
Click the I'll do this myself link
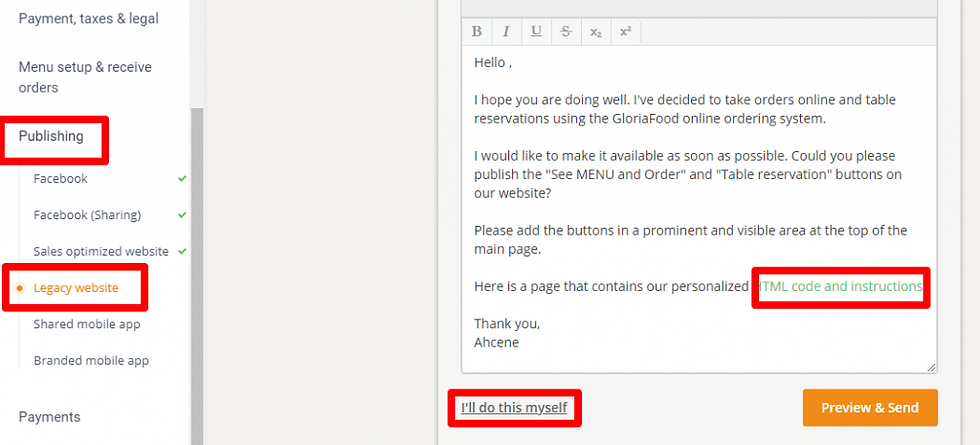click(514, 408)
